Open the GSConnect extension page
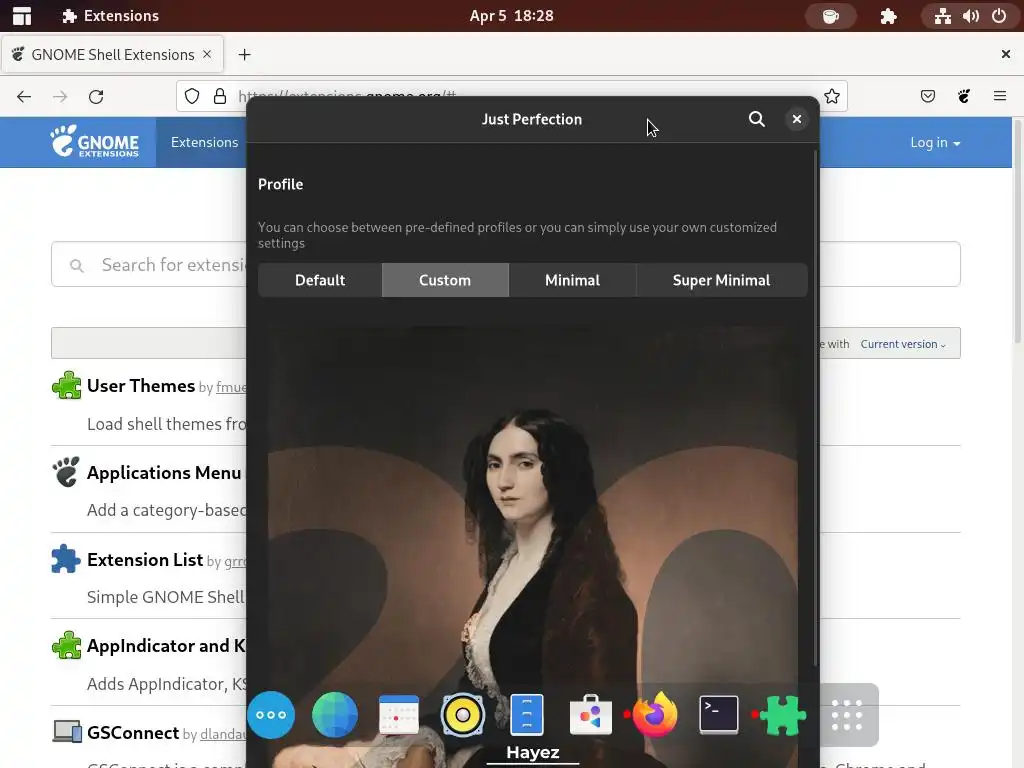 click(133, 733)
